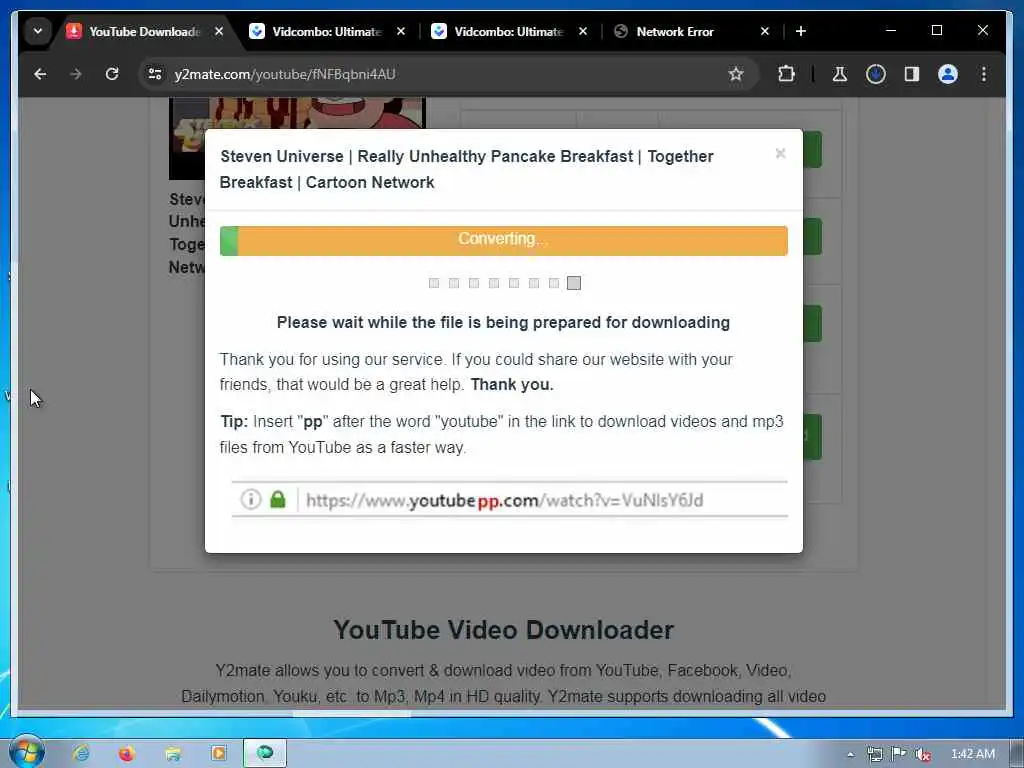Open Chrome Labs flask icon
The height and width of the screenshot is (768, 1024).
pyautogui.click(x=840, y=74)
